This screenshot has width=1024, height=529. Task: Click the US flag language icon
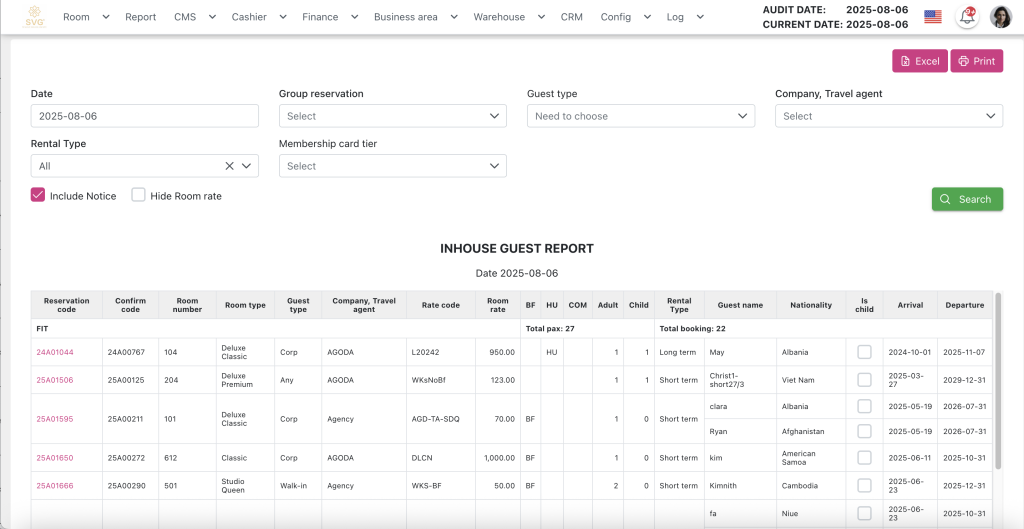[932, 17]
